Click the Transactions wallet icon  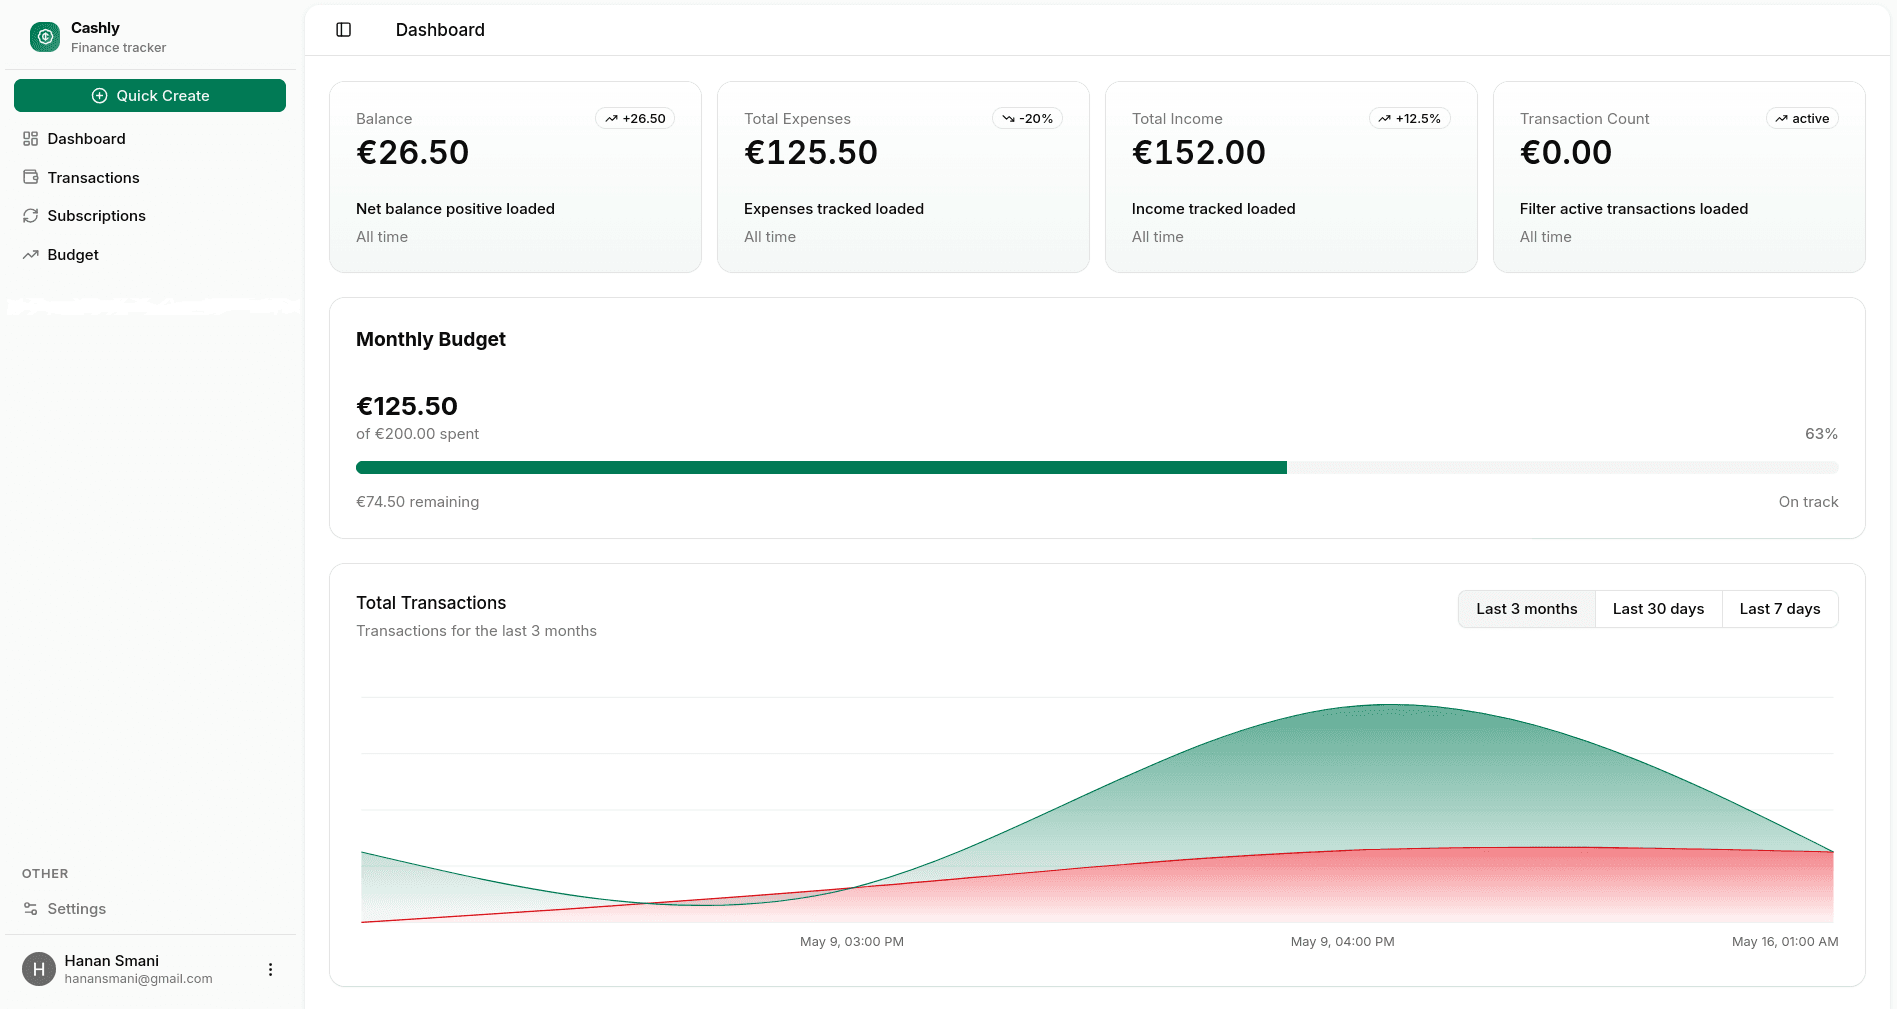point(31,177)
